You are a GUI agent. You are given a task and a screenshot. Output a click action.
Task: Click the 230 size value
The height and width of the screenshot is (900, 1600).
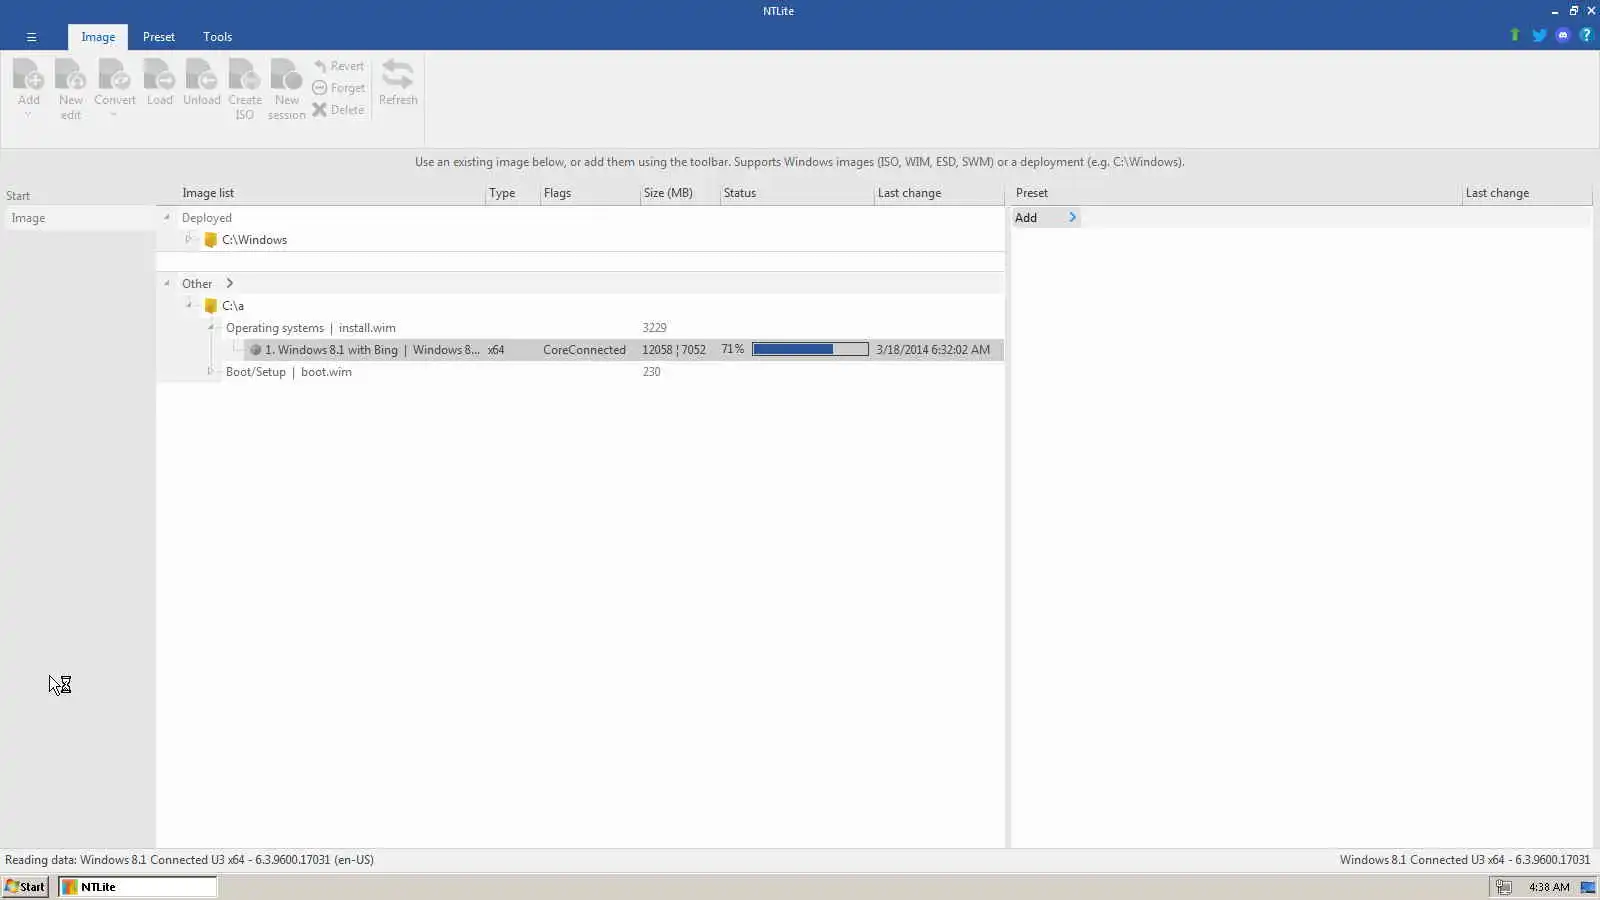651,372
